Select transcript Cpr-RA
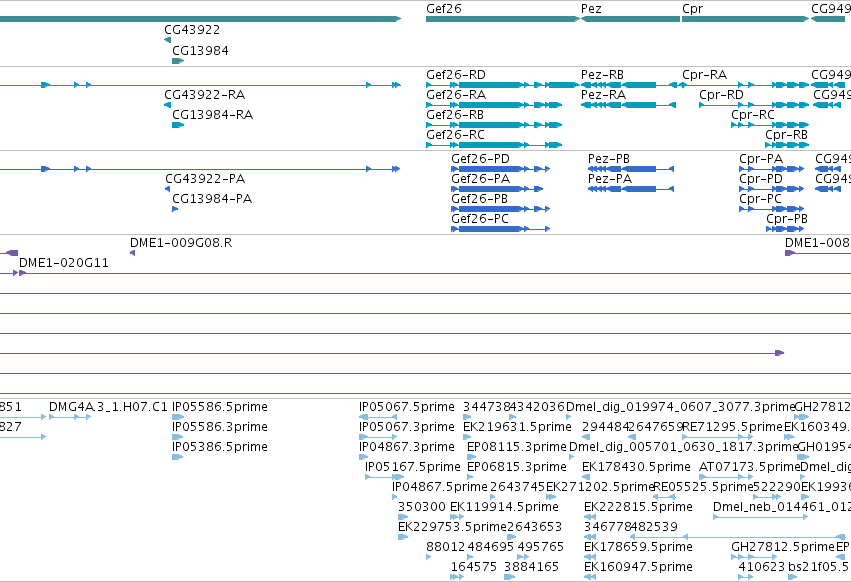This screenshot has width=851, height=582. [745, 85]
